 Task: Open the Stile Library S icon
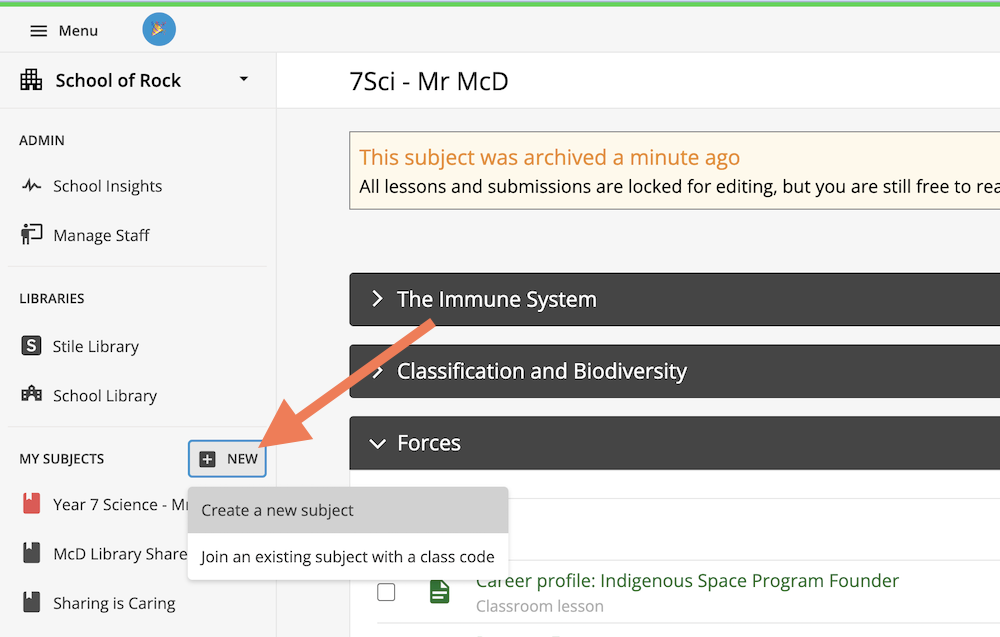31,346
